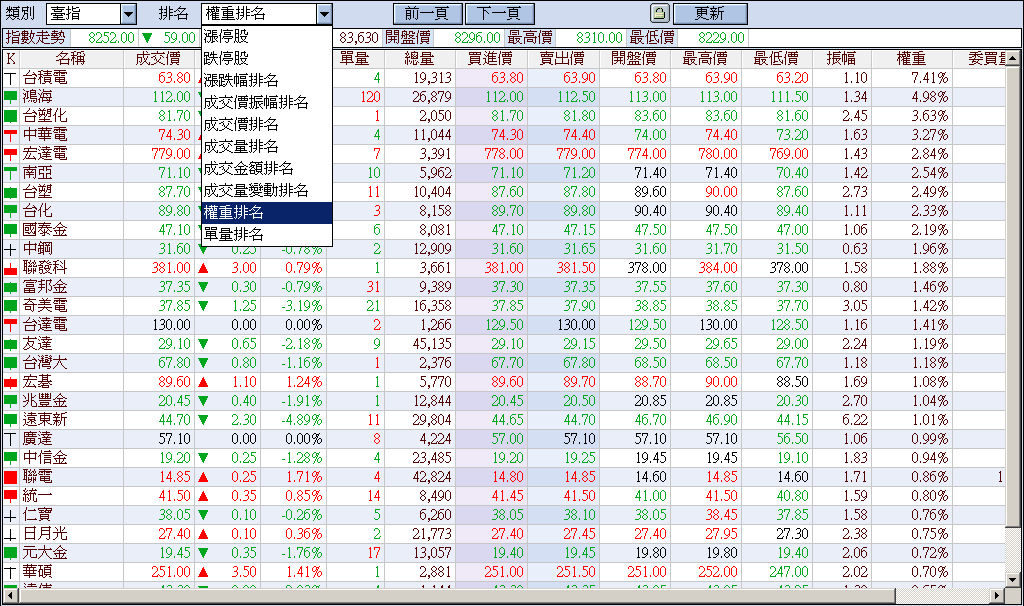Open candlestick icon for 台灣大 row

pos(10,363)
